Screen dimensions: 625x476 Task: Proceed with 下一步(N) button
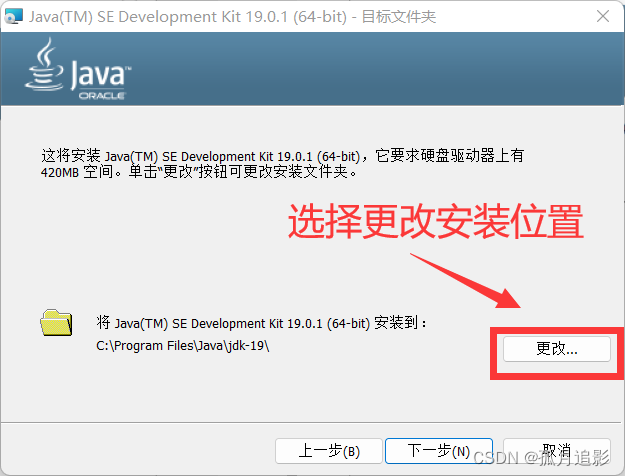439,451
